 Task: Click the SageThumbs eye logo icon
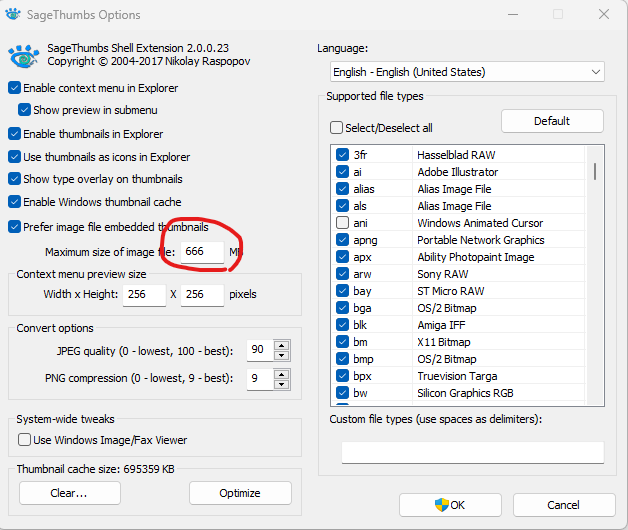[24, 55]
